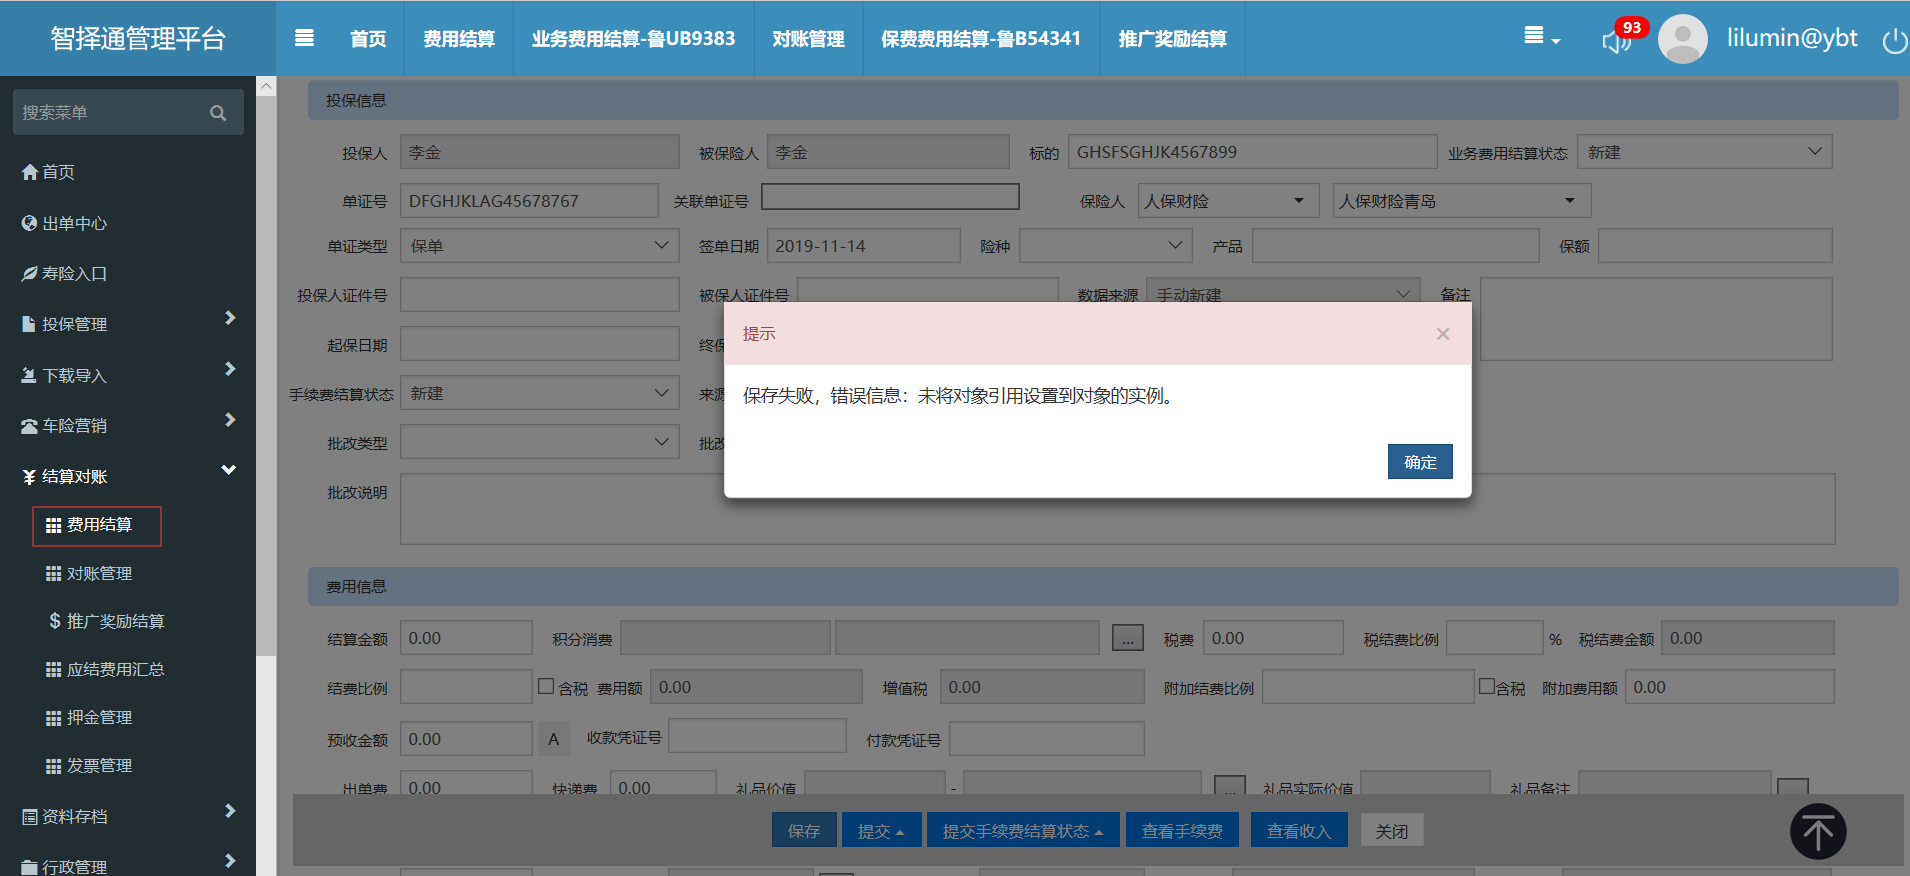Toggle the 含税 checkbox beside 附加结费比例

coord(1487,687)
